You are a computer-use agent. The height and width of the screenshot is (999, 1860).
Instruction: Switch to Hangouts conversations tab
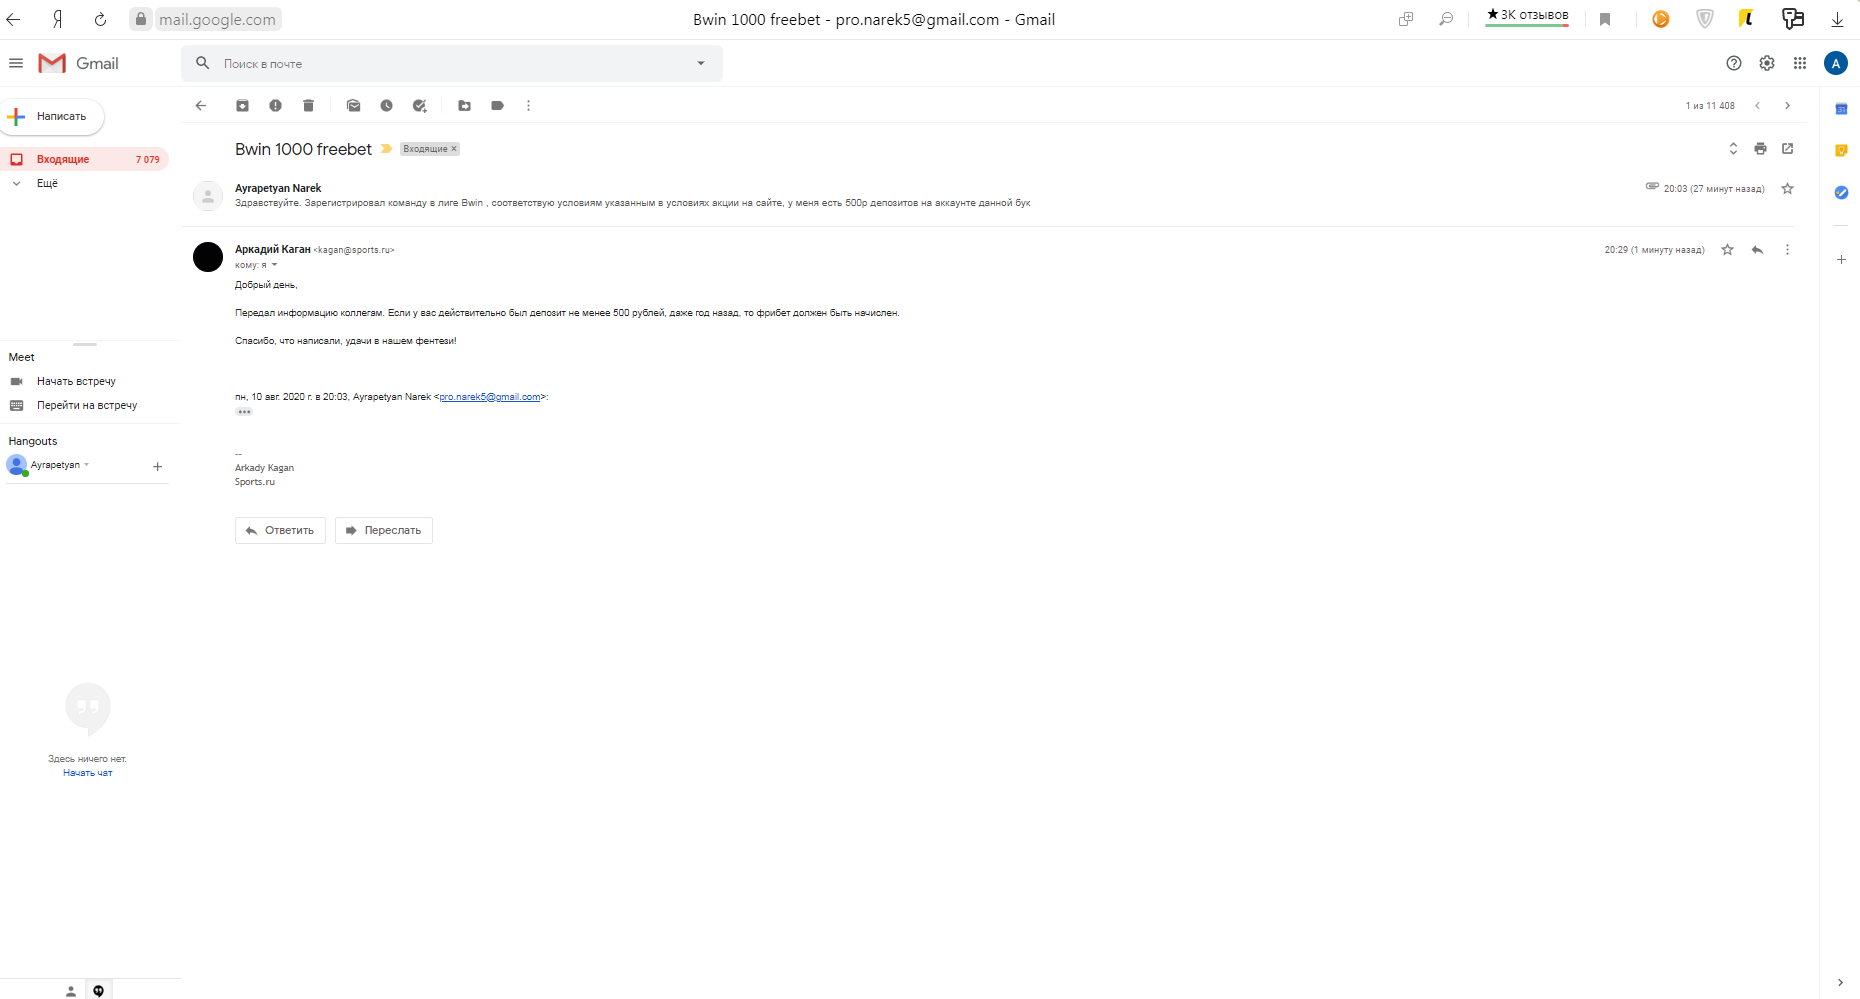click(x=98, y=991)
